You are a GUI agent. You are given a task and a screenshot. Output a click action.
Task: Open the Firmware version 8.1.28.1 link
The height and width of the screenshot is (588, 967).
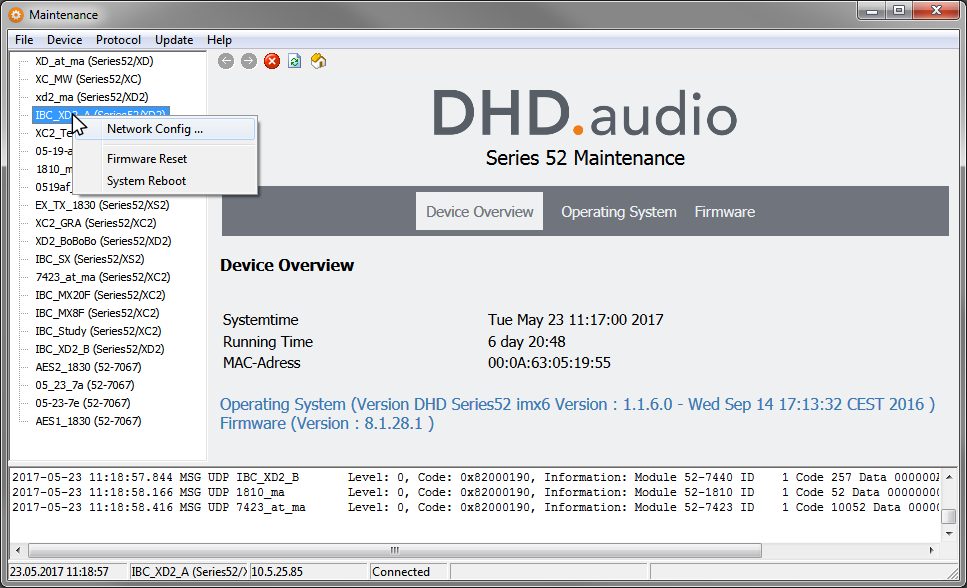click(327, 423)
